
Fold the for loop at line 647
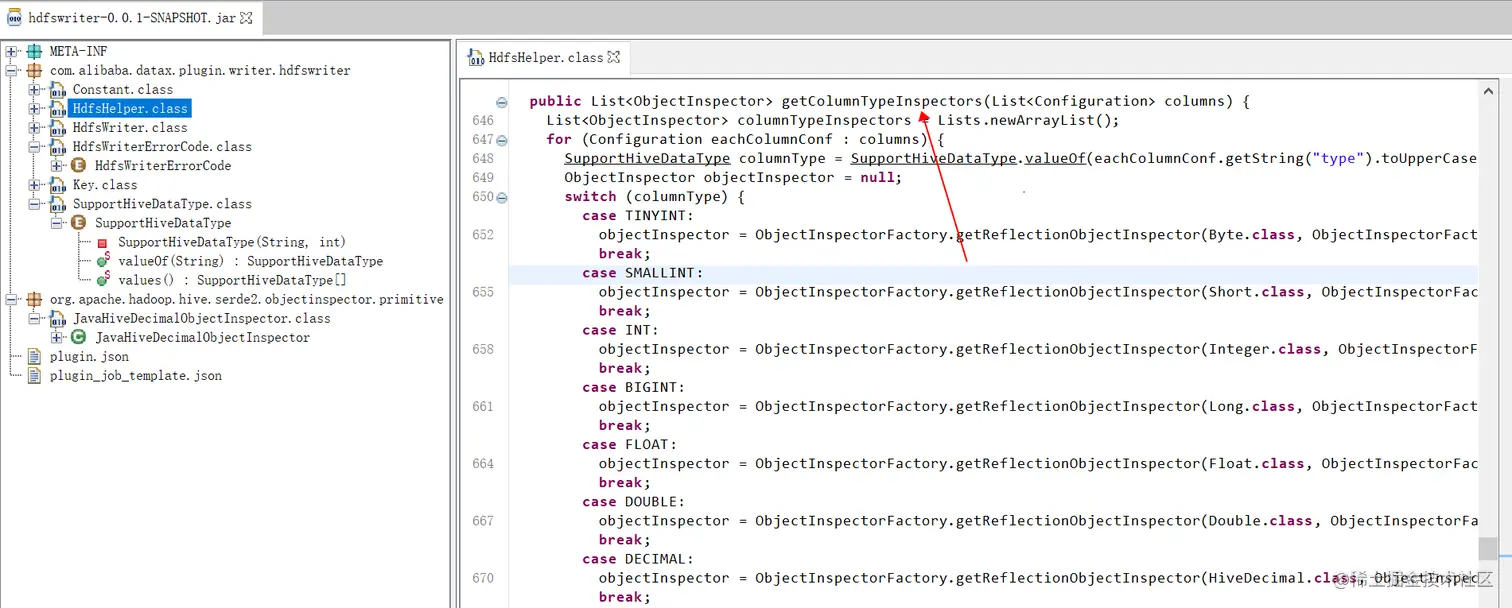(x=502, y=140)
